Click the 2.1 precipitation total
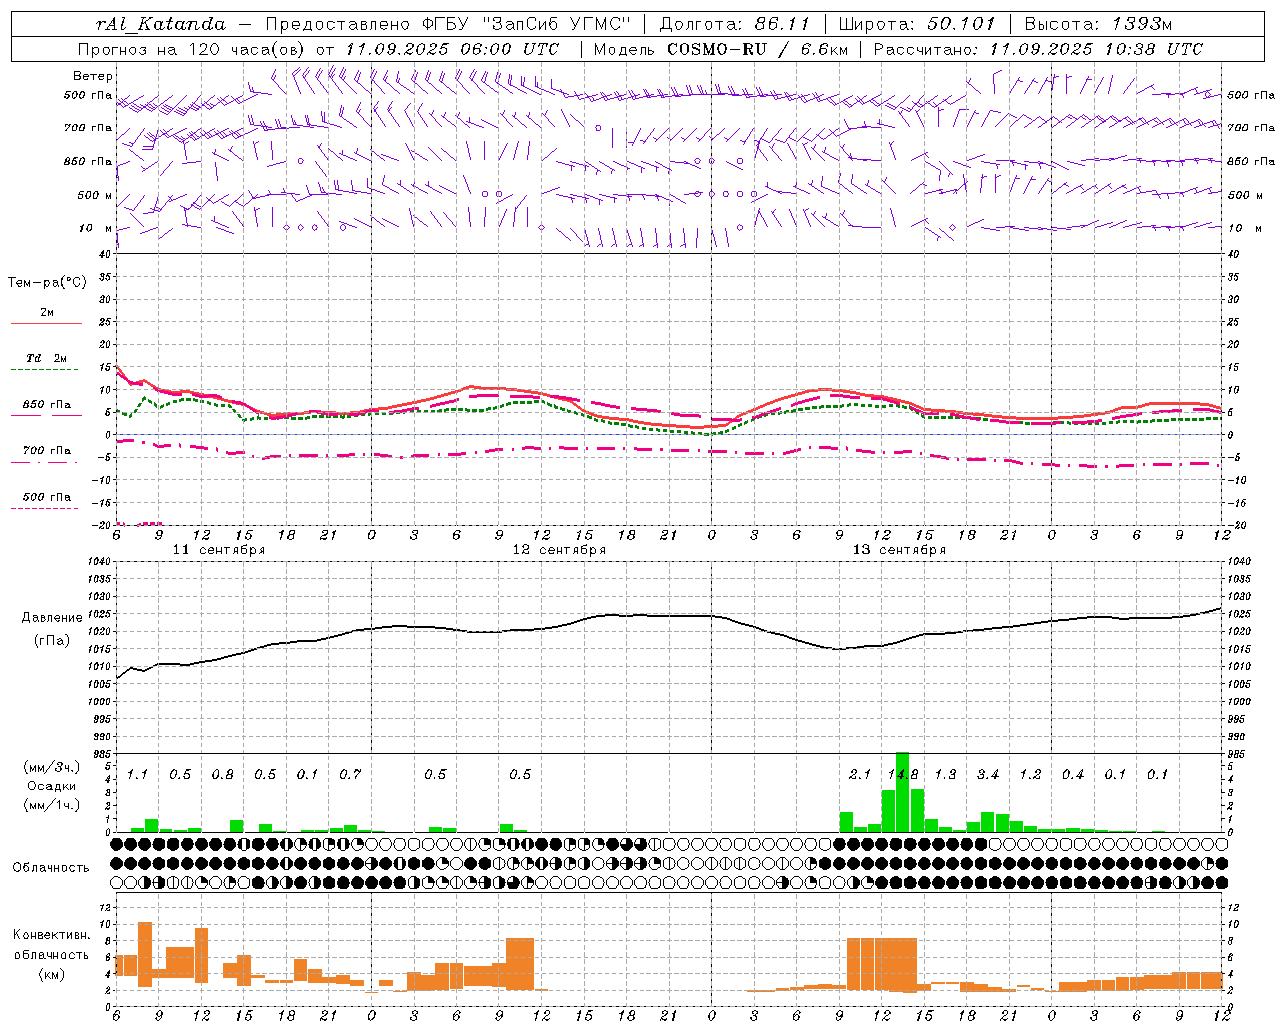Image resolution: width=1280 pixels, height=1024 pixels. [x=860, y=775]
